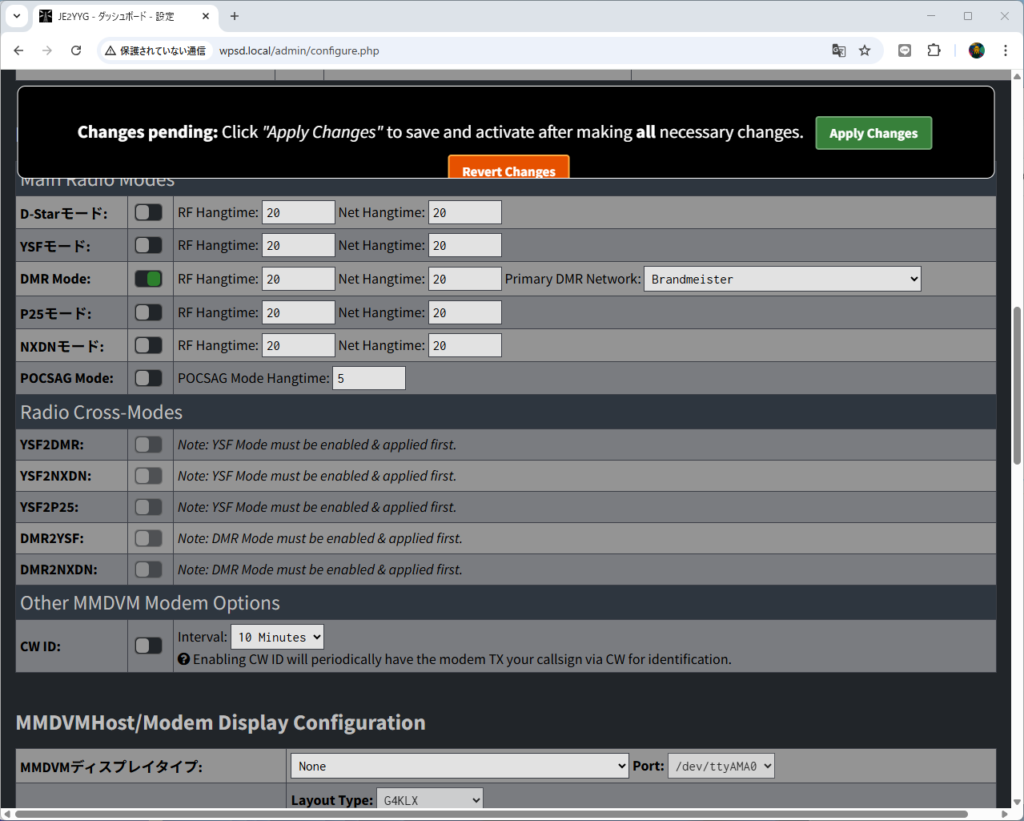Click the green Apply Changes button

pos(873,133)
